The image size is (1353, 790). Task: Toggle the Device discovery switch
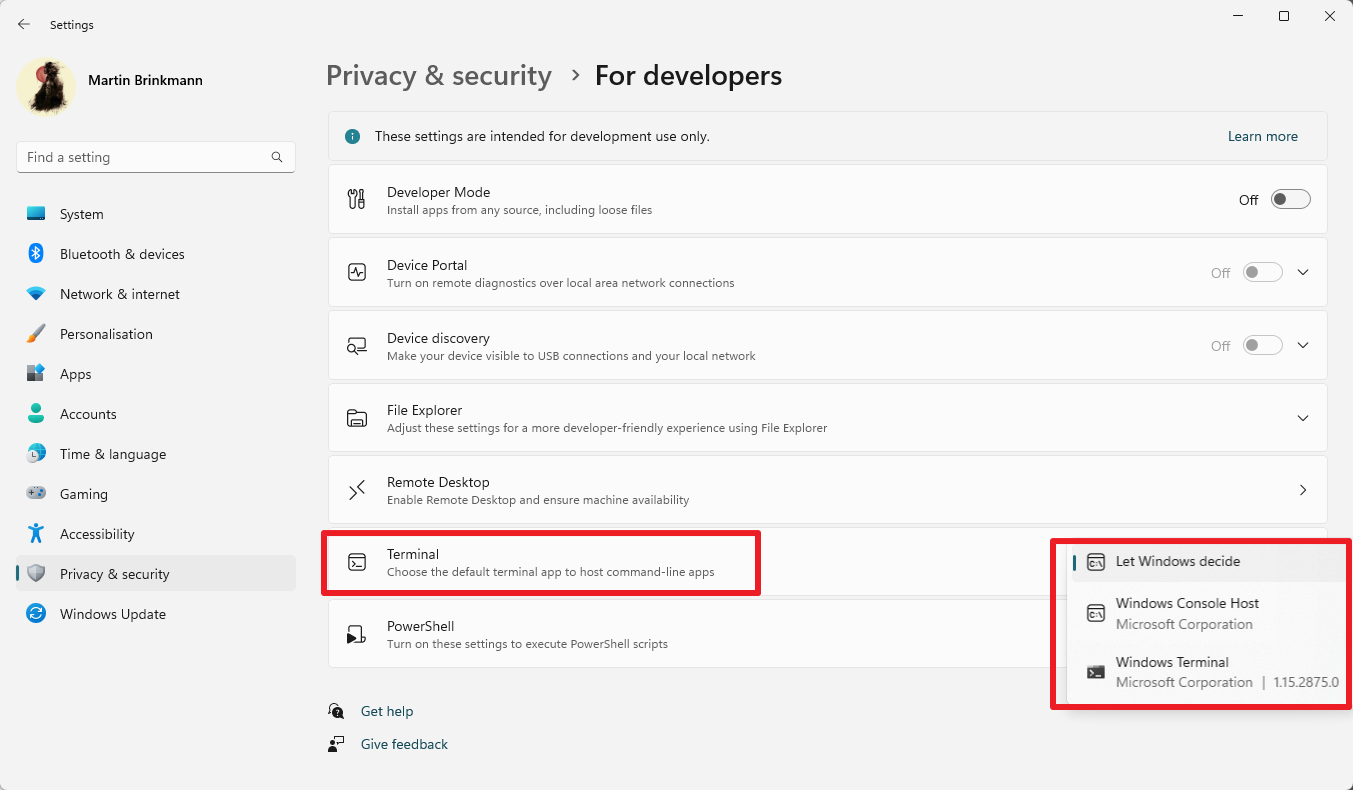[x=1262, y=345]
